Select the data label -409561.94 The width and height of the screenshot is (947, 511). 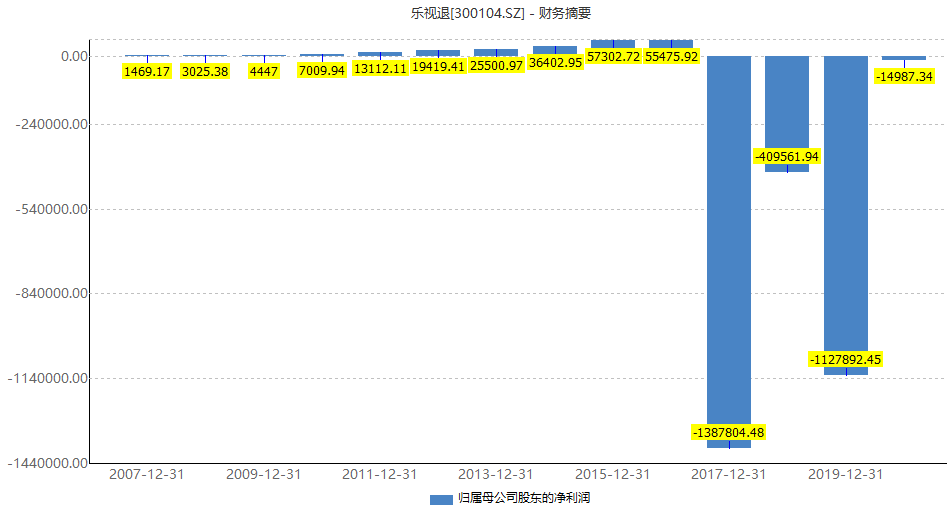point(787,157)
